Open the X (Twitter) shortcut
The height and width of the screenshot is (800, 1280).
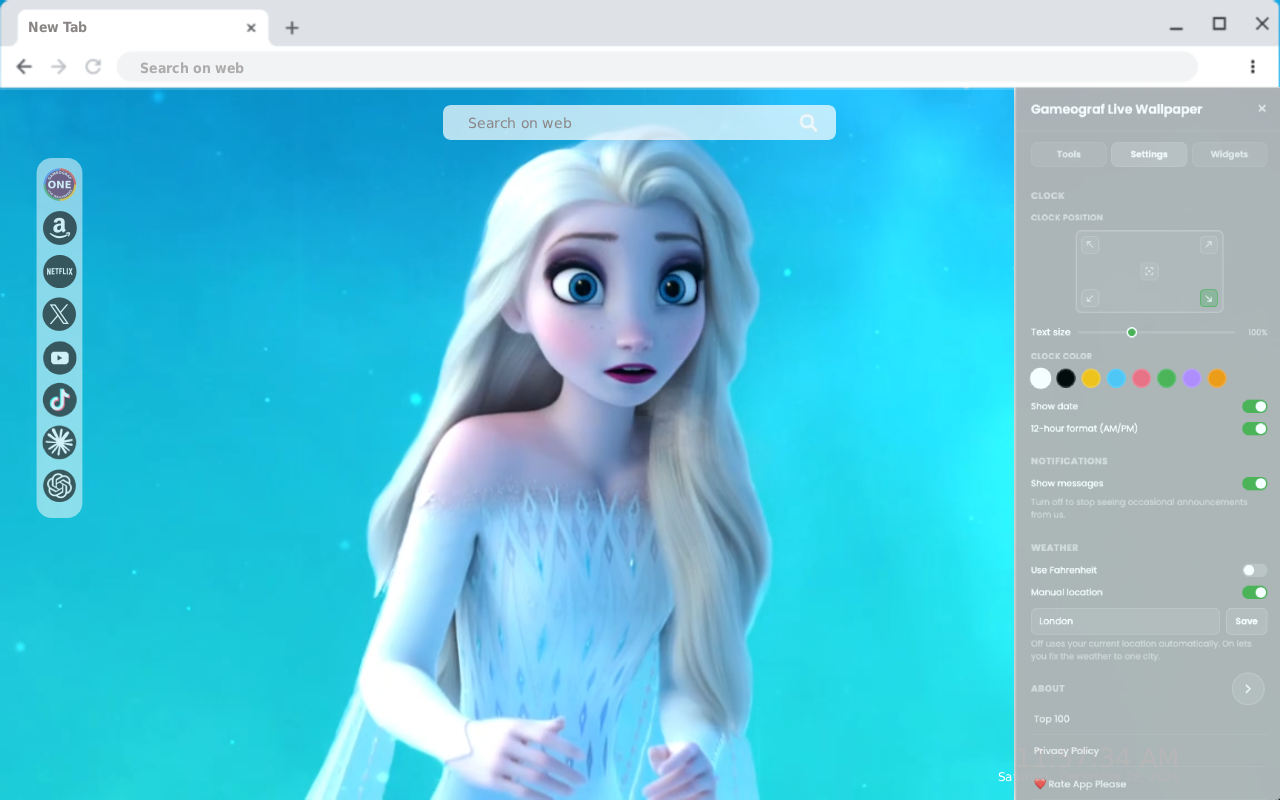tap(59, 314)
